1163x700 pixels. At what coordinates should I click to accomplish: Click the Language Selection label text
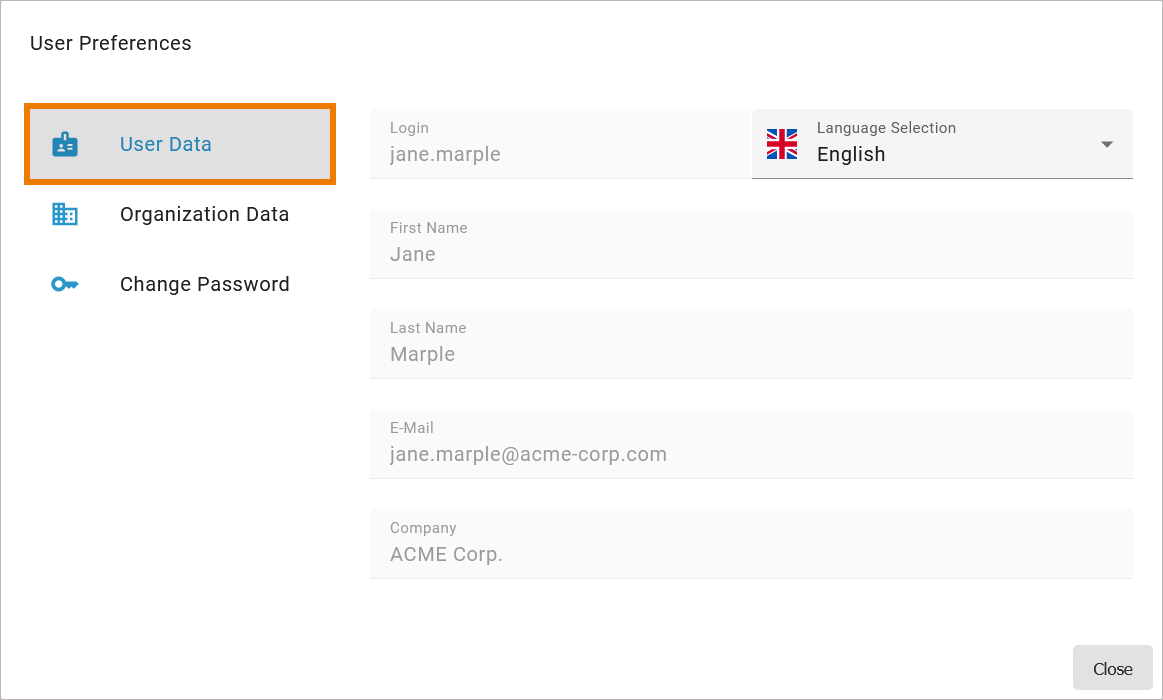tap(886, 128)
